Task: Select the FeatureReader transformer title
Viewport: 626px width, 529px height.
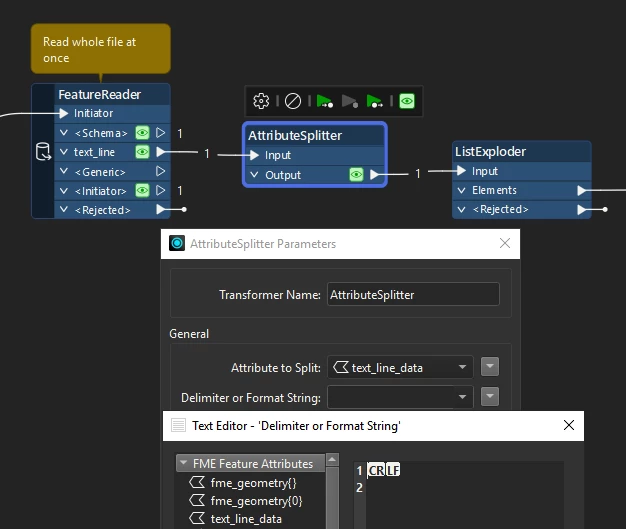Action: pos(99,95)
